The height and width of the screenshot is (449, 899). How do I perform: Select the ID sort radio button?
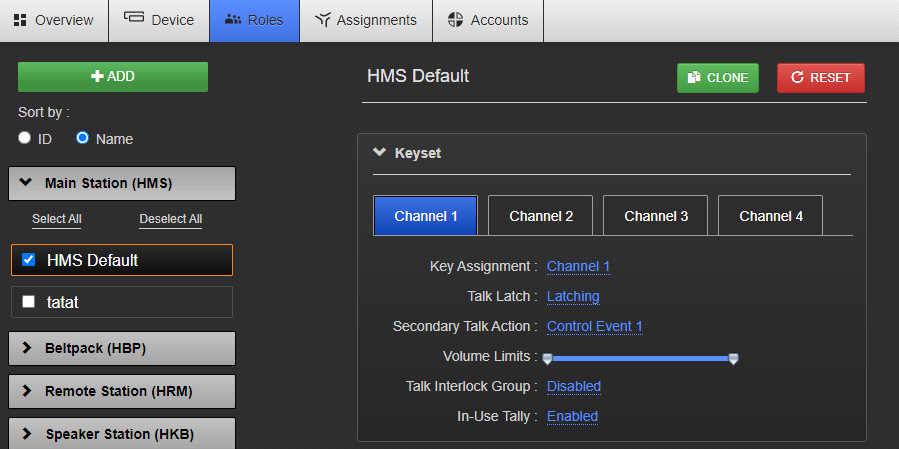tap(25, 138)
